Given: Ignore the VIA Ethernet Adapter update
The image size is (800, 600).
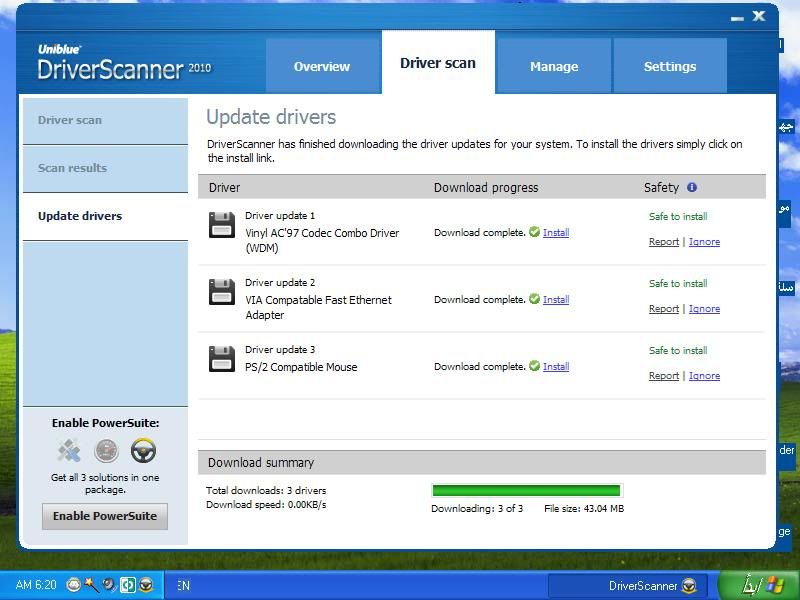Looking at the screenshot, I should 705,309.
